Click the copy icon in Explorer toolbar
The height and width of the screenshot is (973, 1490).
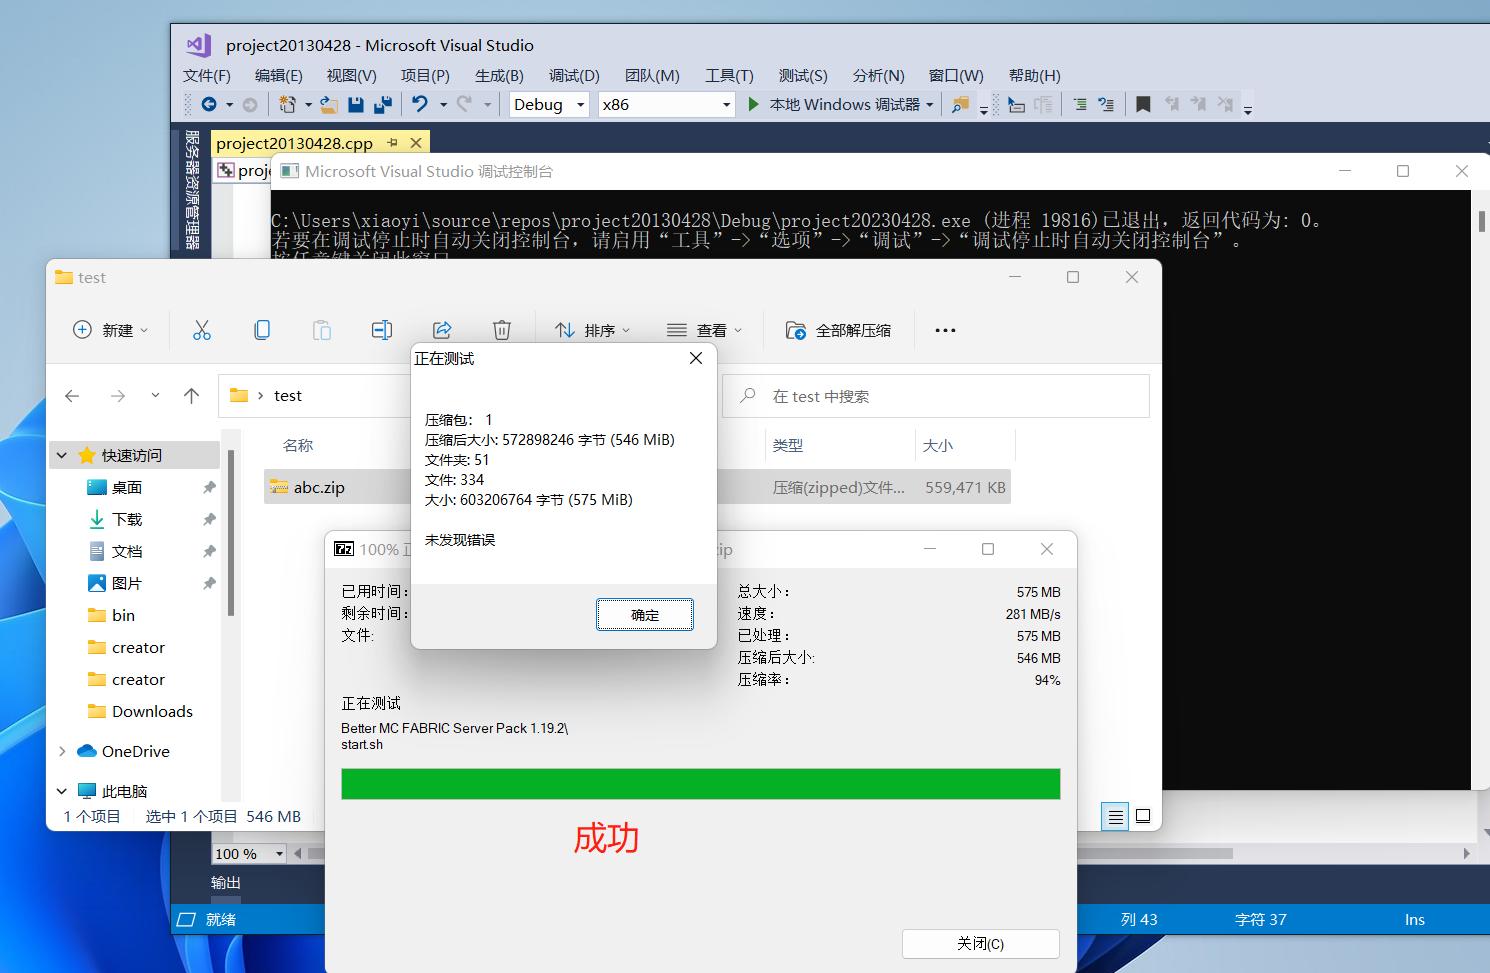(262, 330)
